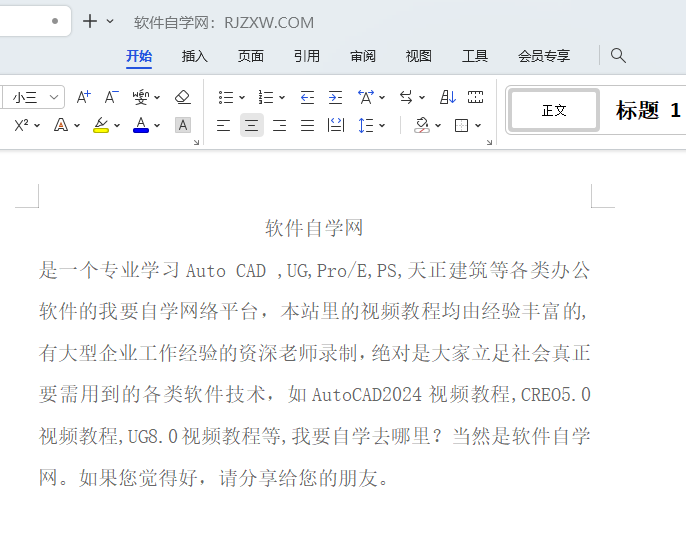
Task: Open the 视图 tab
Action: pos(419,56)
